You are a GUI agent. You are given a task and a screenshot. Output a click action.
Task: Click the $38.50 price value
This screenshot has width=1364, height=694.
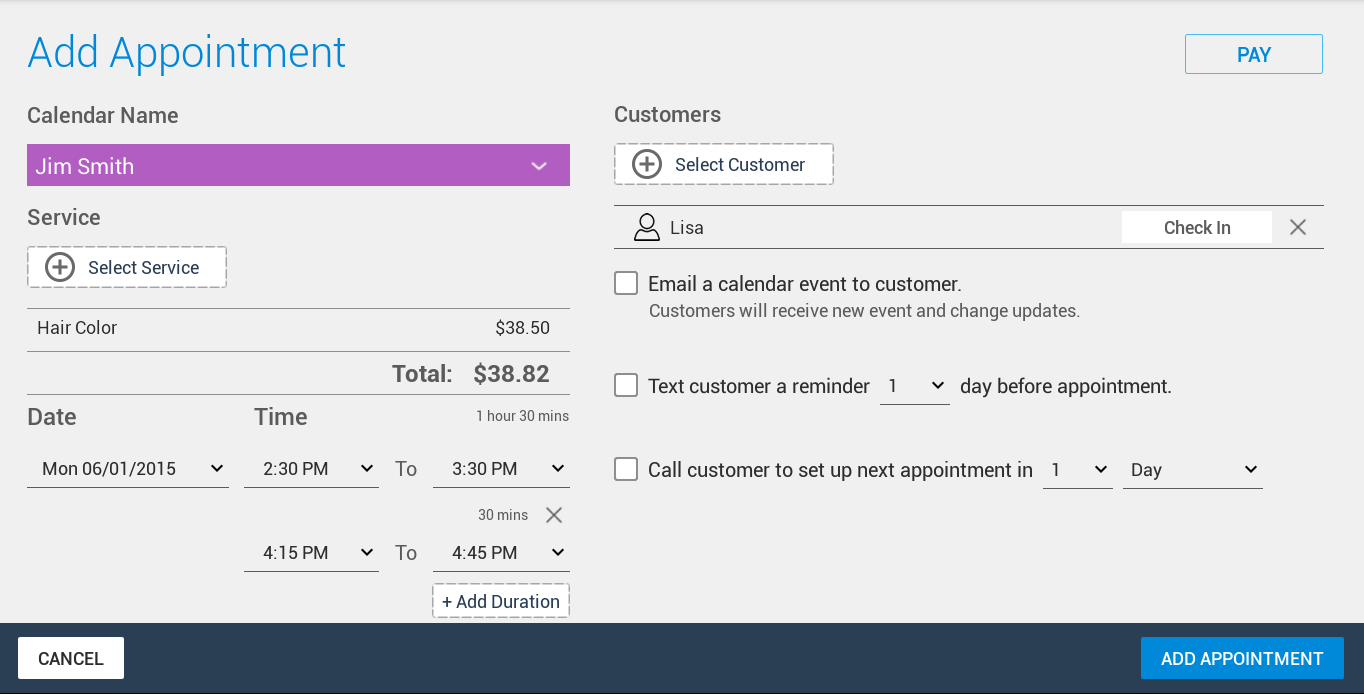point(522,328)
